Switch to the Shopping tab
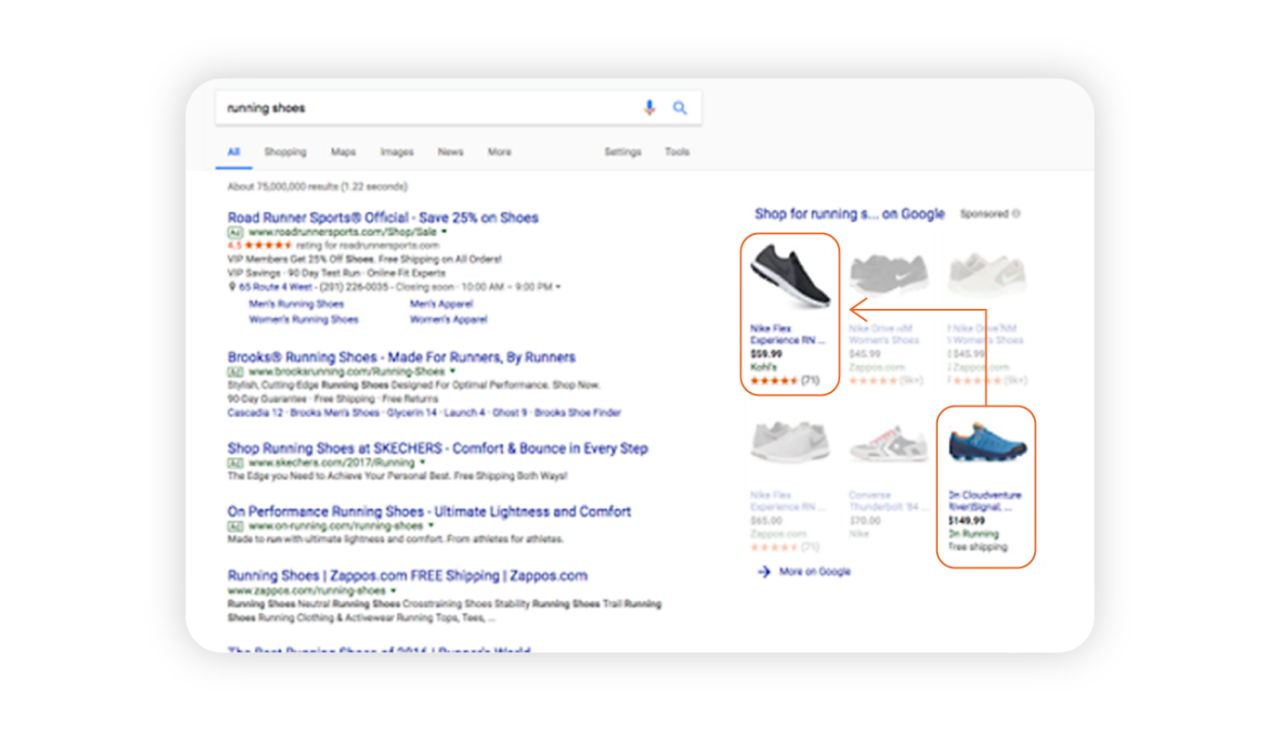 (285, 152)
